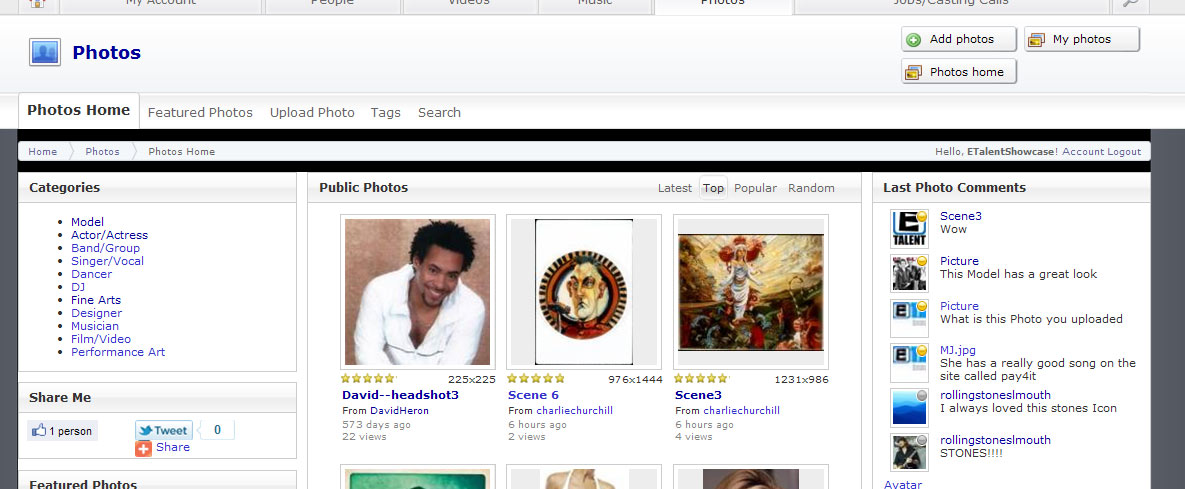Switch to the Featured Photos tab
This screenshot has width=1185, height=489.
coord(200,113)
